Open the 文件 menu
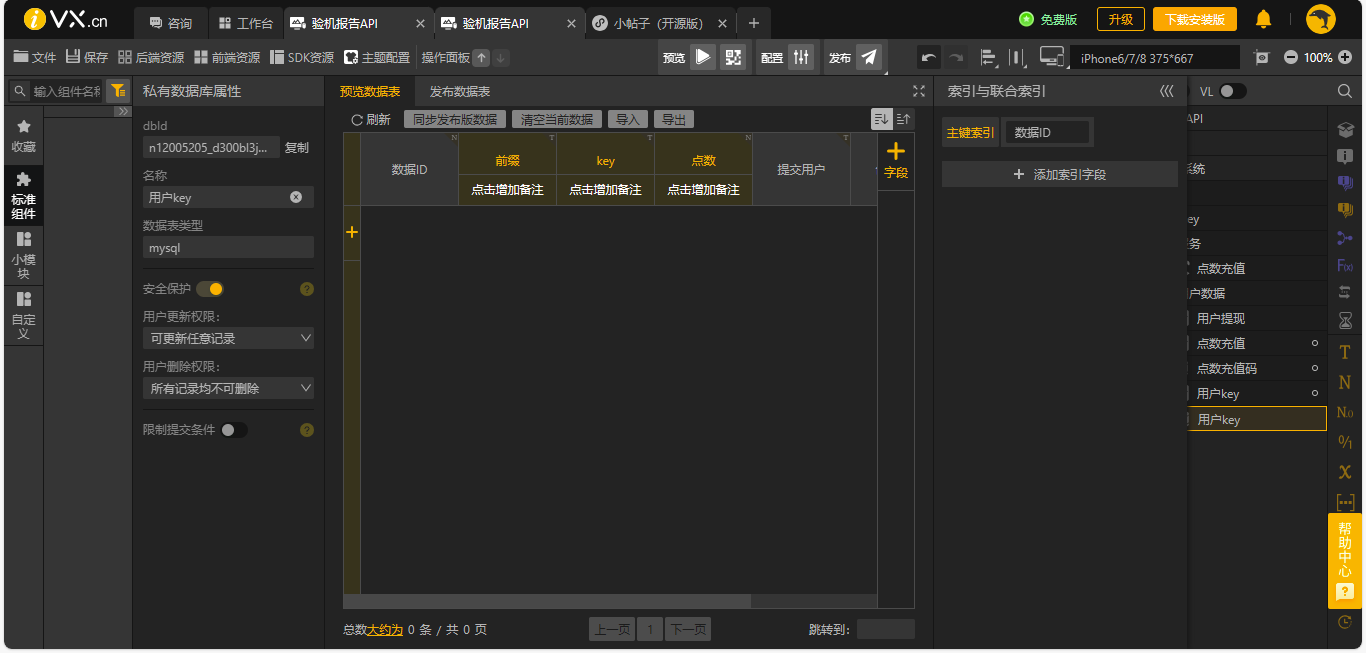The height and width of the screenshot is (653, 1366). point(35,57)
